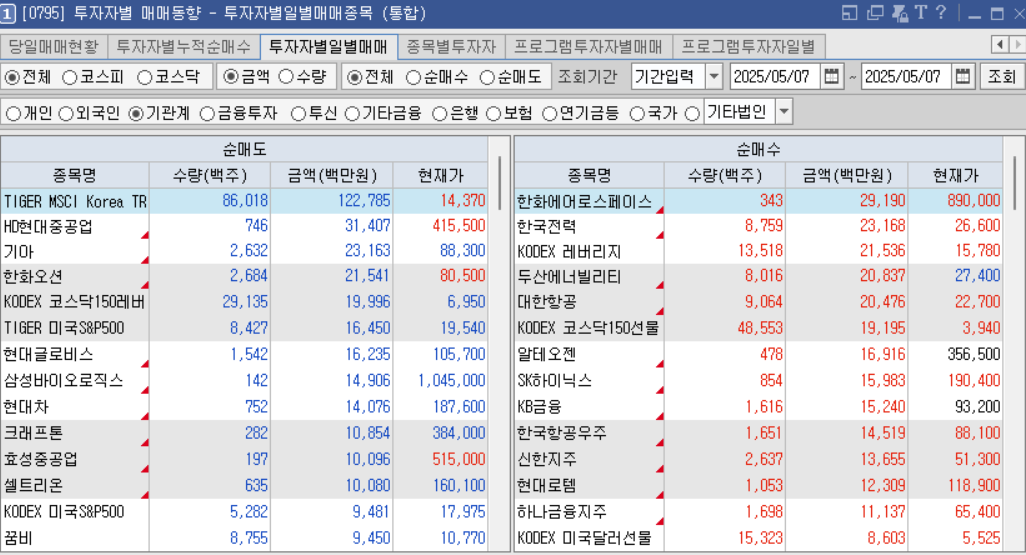The width and height of the screenshot is (1026, 555).
Task: Pick the 개인 investor radio button
Action: click(13, 114)
